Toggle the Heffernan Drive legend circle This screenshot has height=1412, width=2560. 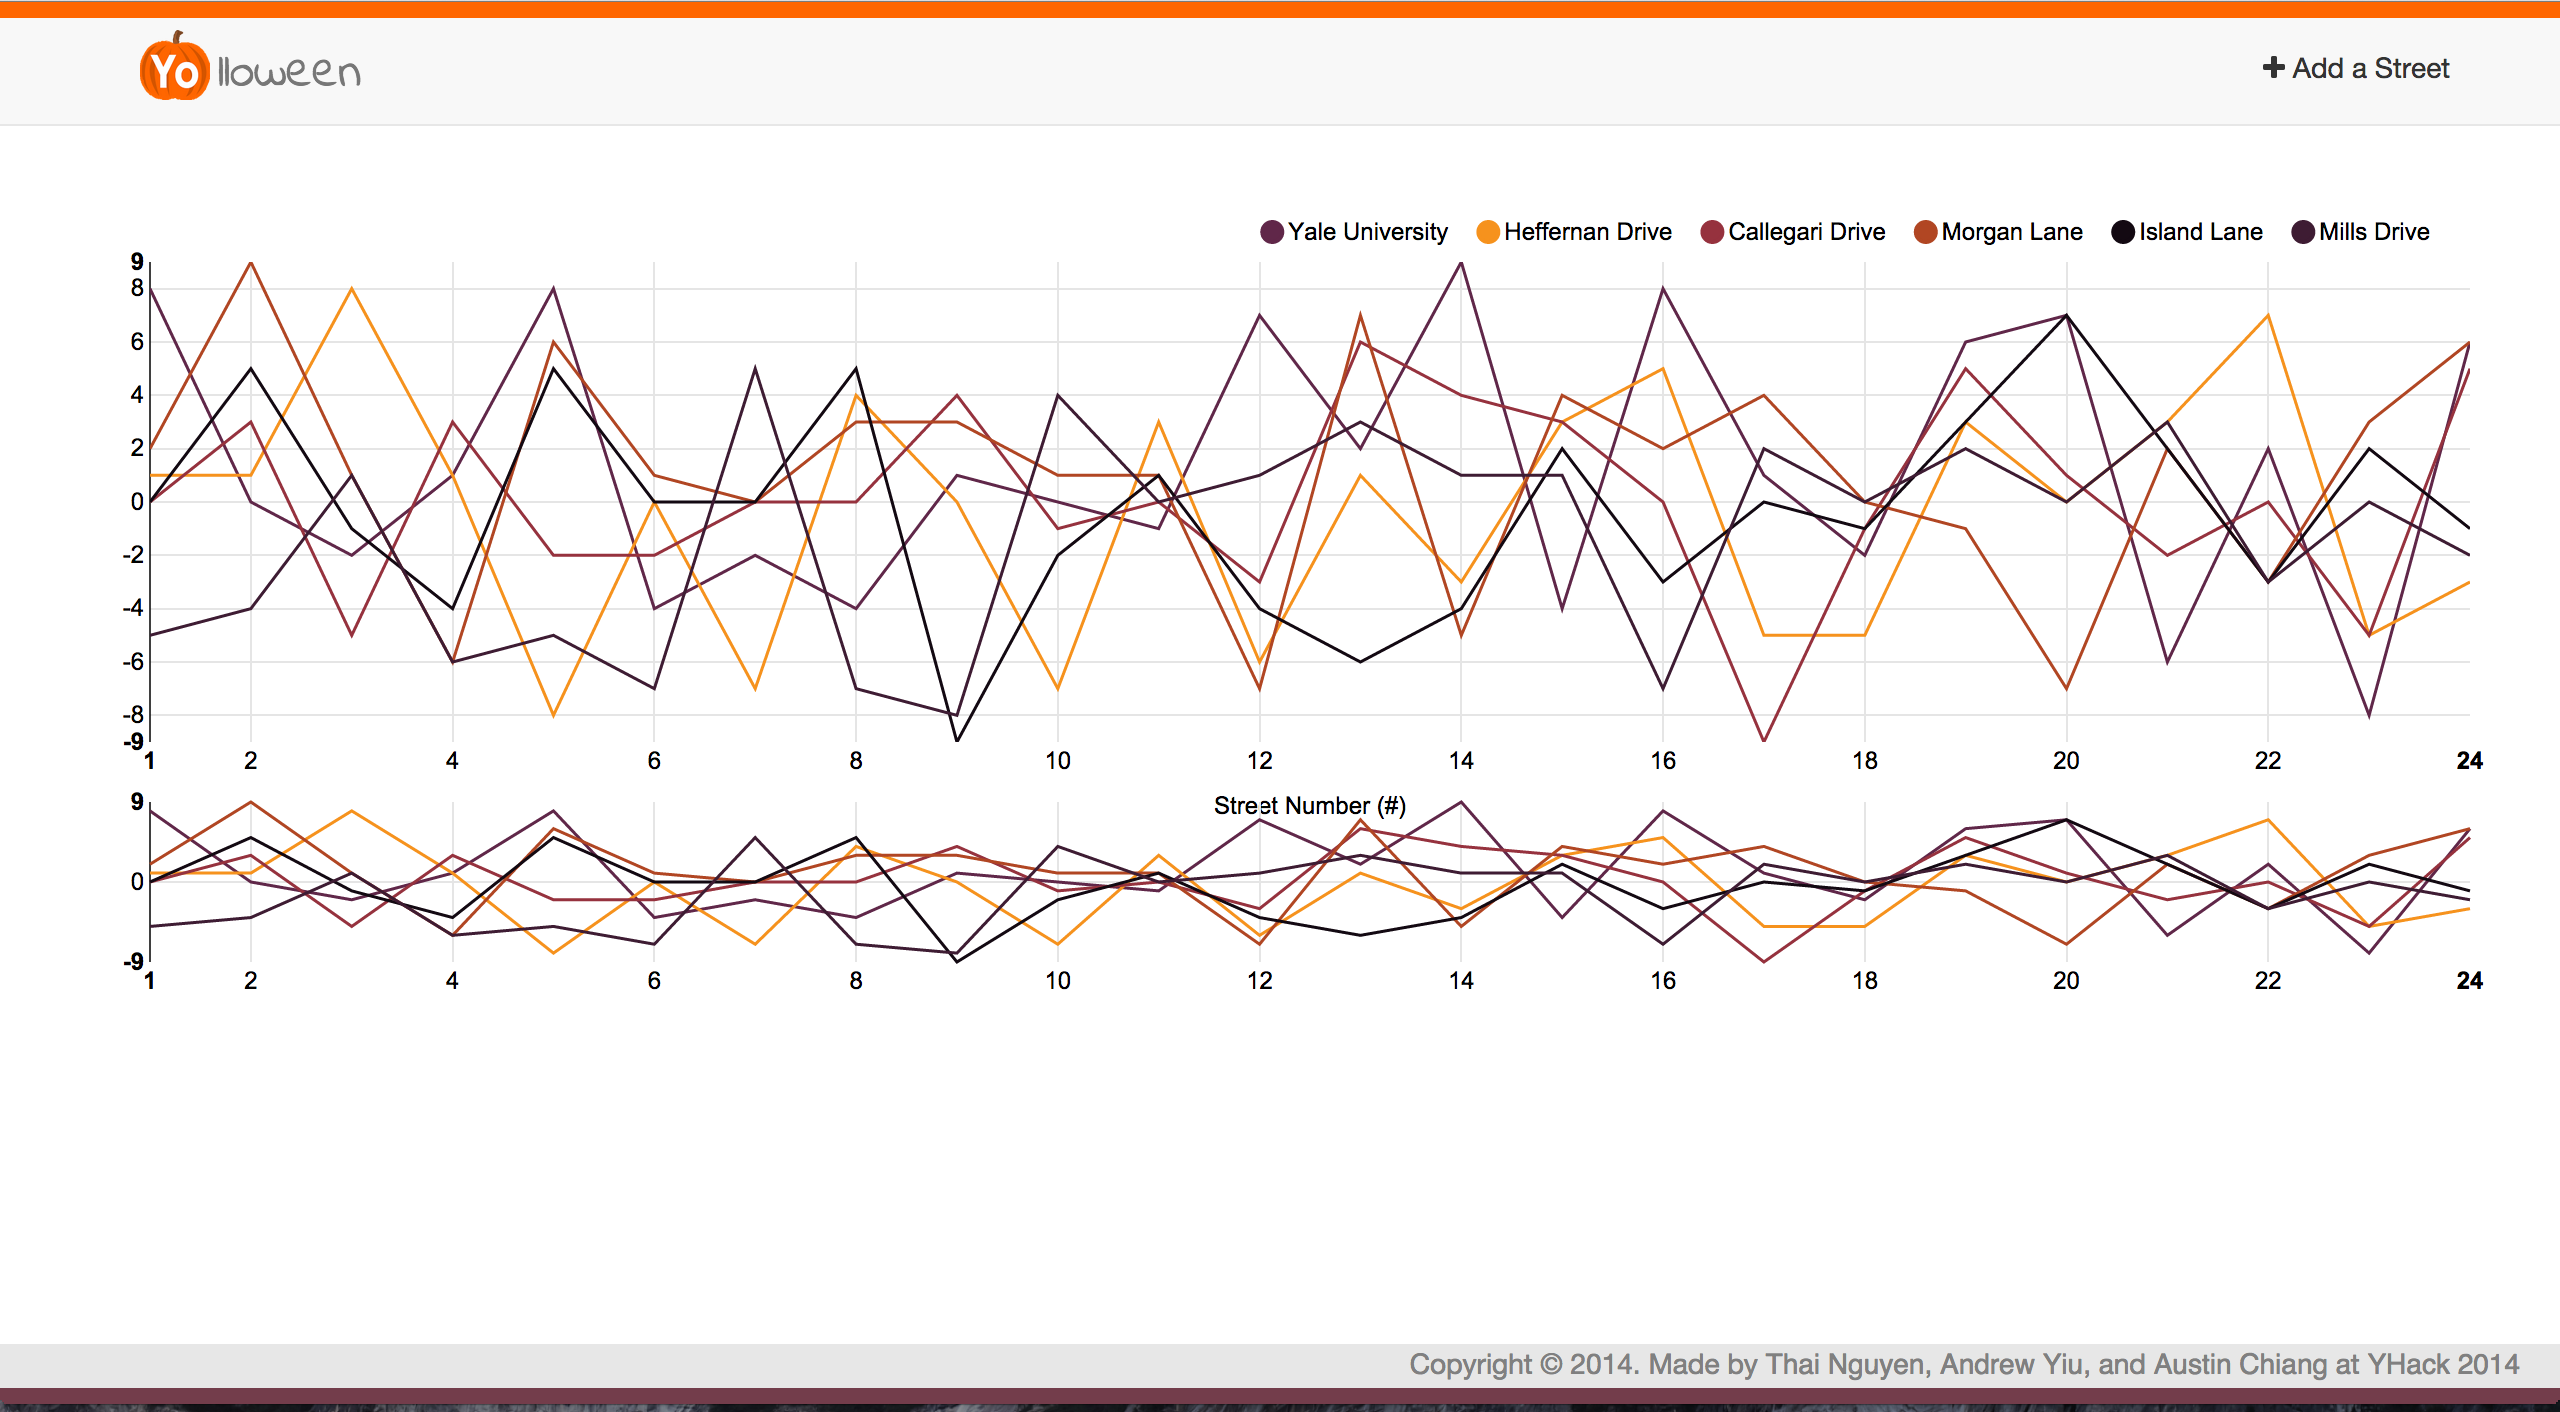[x=1488, y=232]
